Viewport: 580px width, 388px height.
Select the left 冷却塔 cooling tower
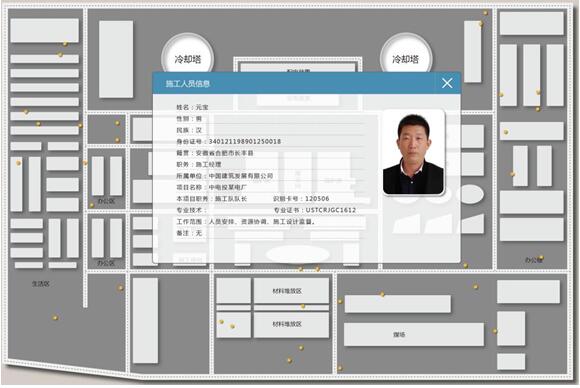tap(188, 58)
